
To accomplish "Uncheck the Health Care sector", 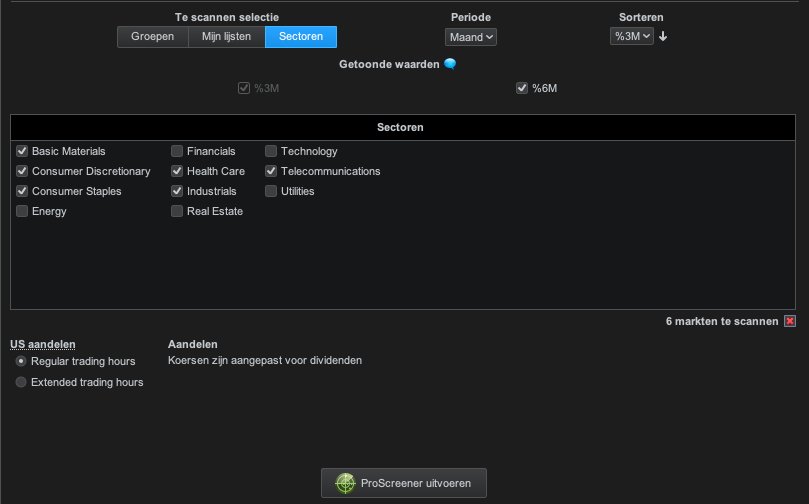I will tap(177, 171).
